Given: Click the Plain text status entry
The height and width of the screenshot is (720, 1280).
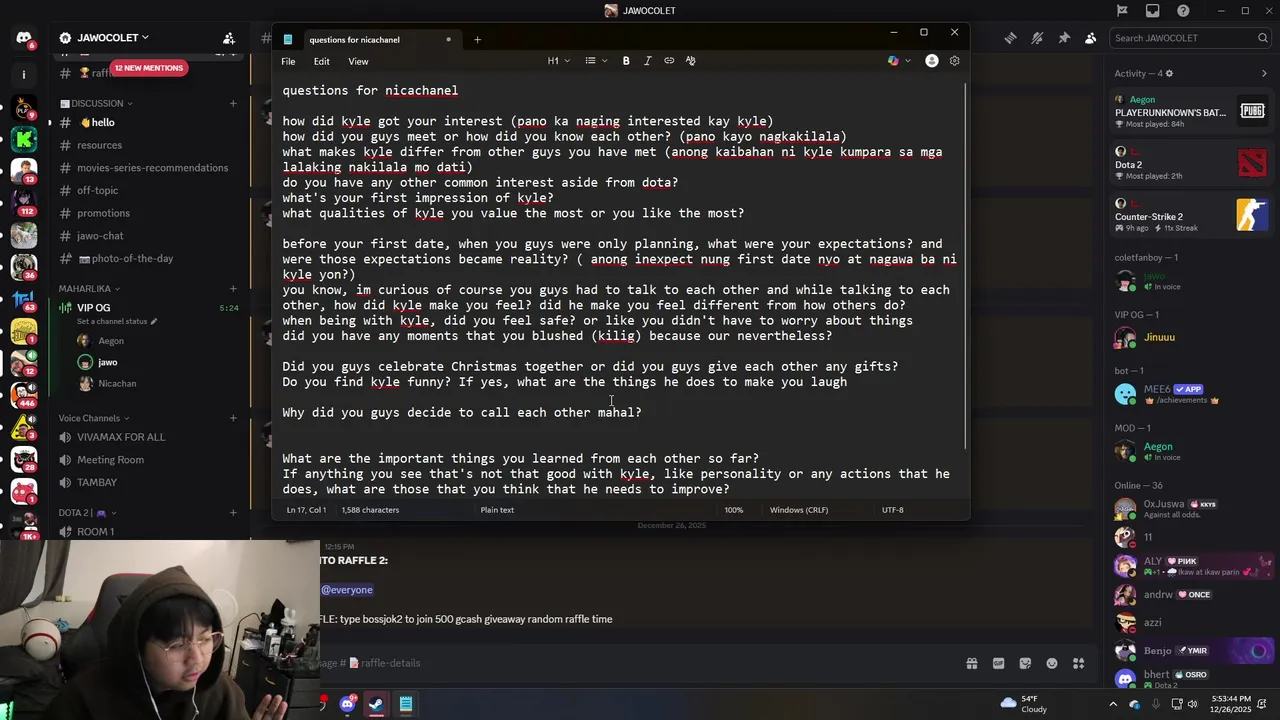Looking at the screenshot, I should pos(497,510).
